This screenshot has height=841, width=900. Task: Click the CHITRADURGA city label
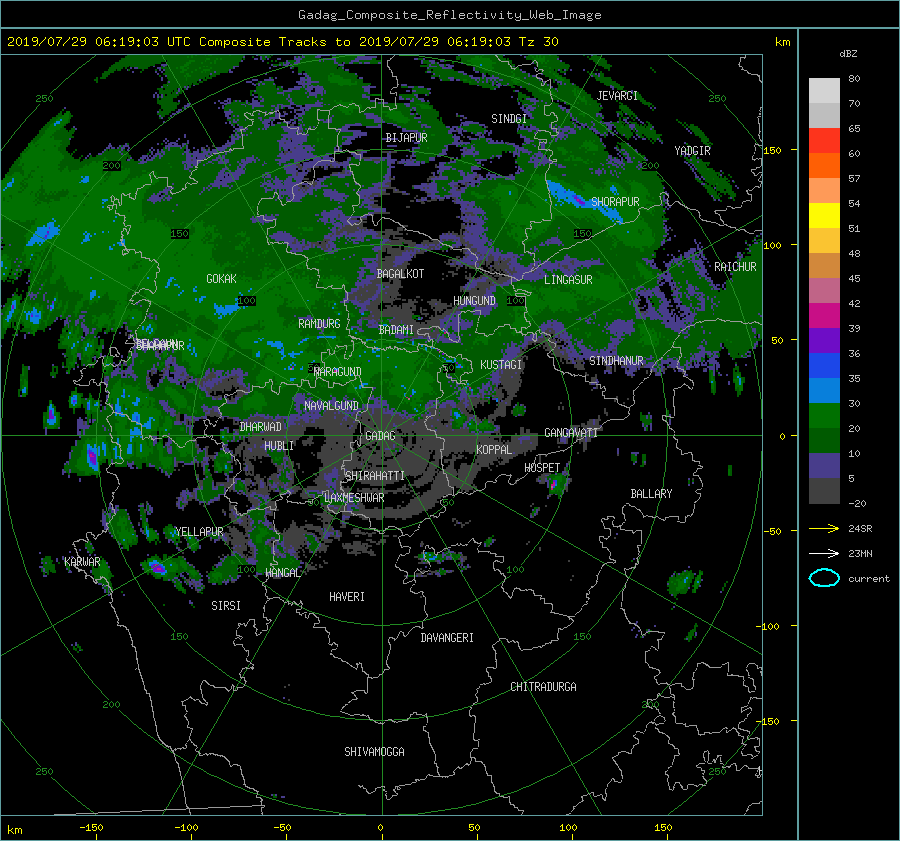pyautogui.click(x=543, y=687)
